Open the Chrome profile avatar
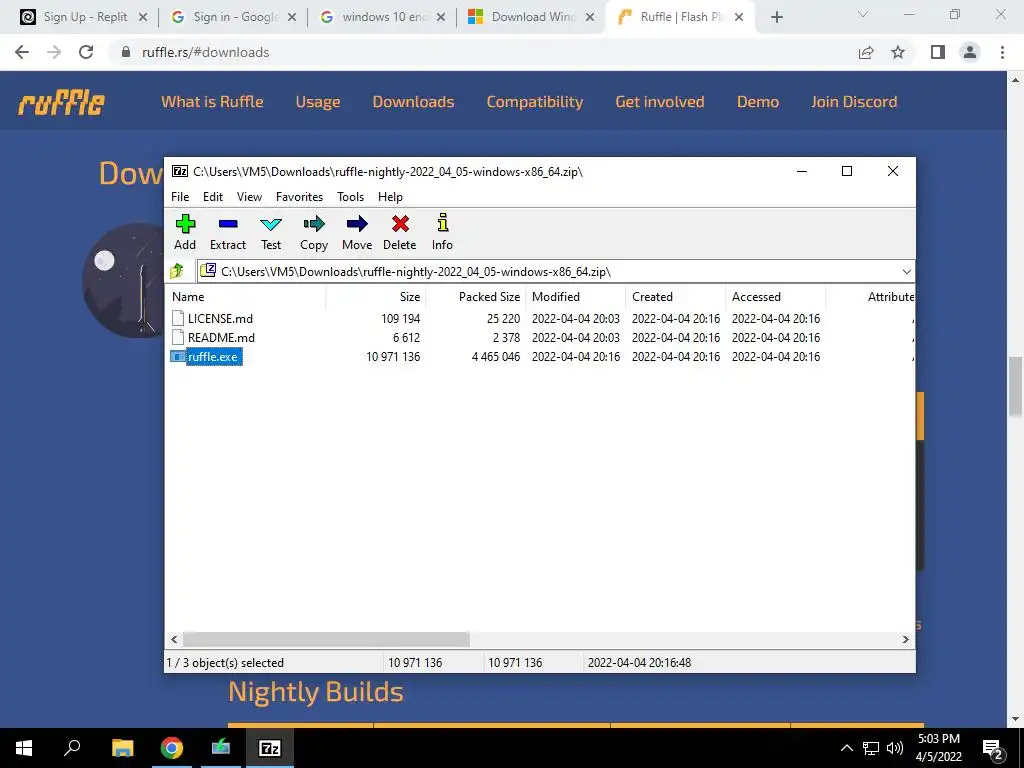Viewport: 1024px width, 768px height. coord(970,52)
